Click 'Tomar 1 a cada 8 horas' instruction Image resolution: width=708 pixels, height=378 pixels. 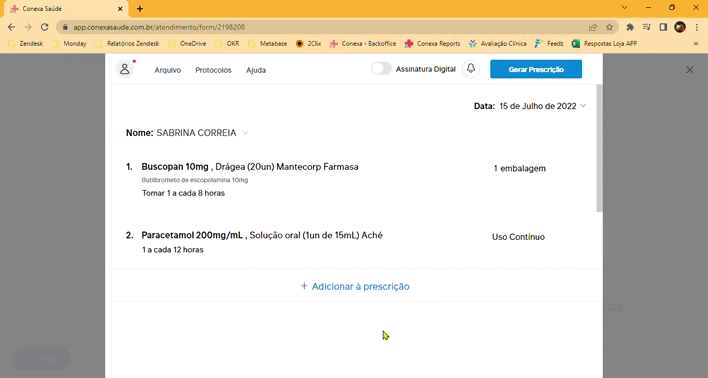[183, 193]
